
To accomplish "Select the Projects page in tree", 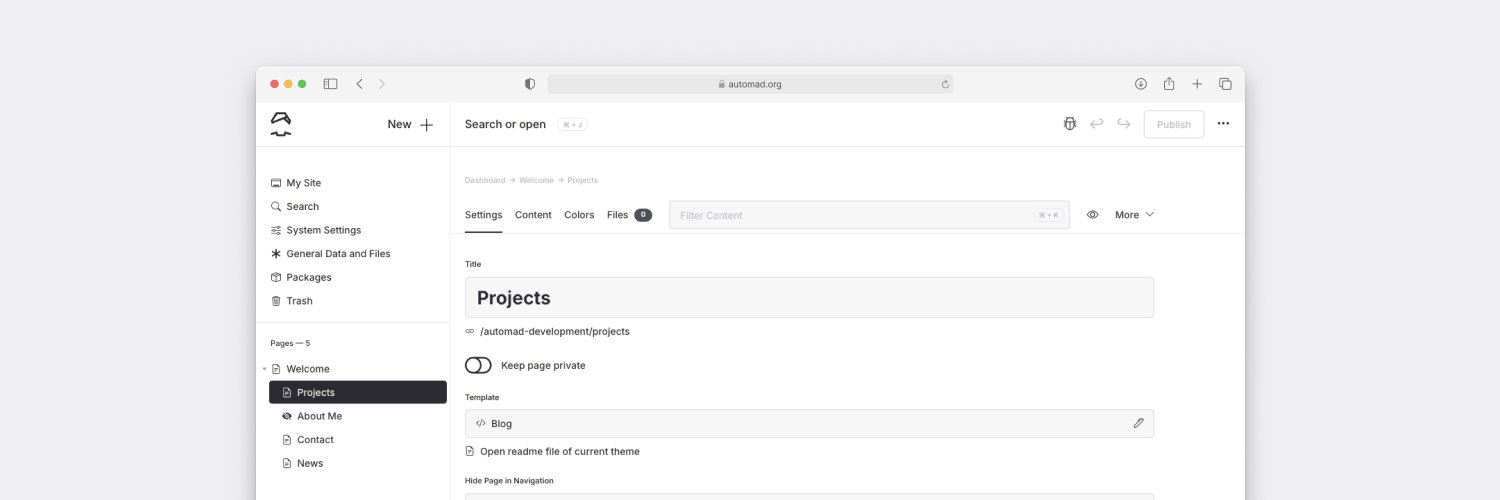I will 358,392.
